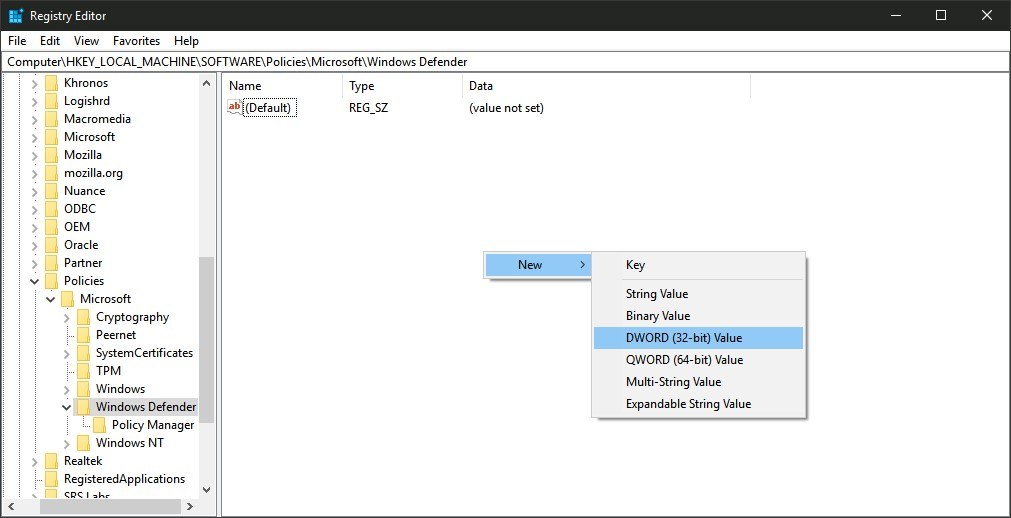The width and height of the screenshot is (1011, 518).
Task: Click the registry path address bar
Action: [505, 62]
